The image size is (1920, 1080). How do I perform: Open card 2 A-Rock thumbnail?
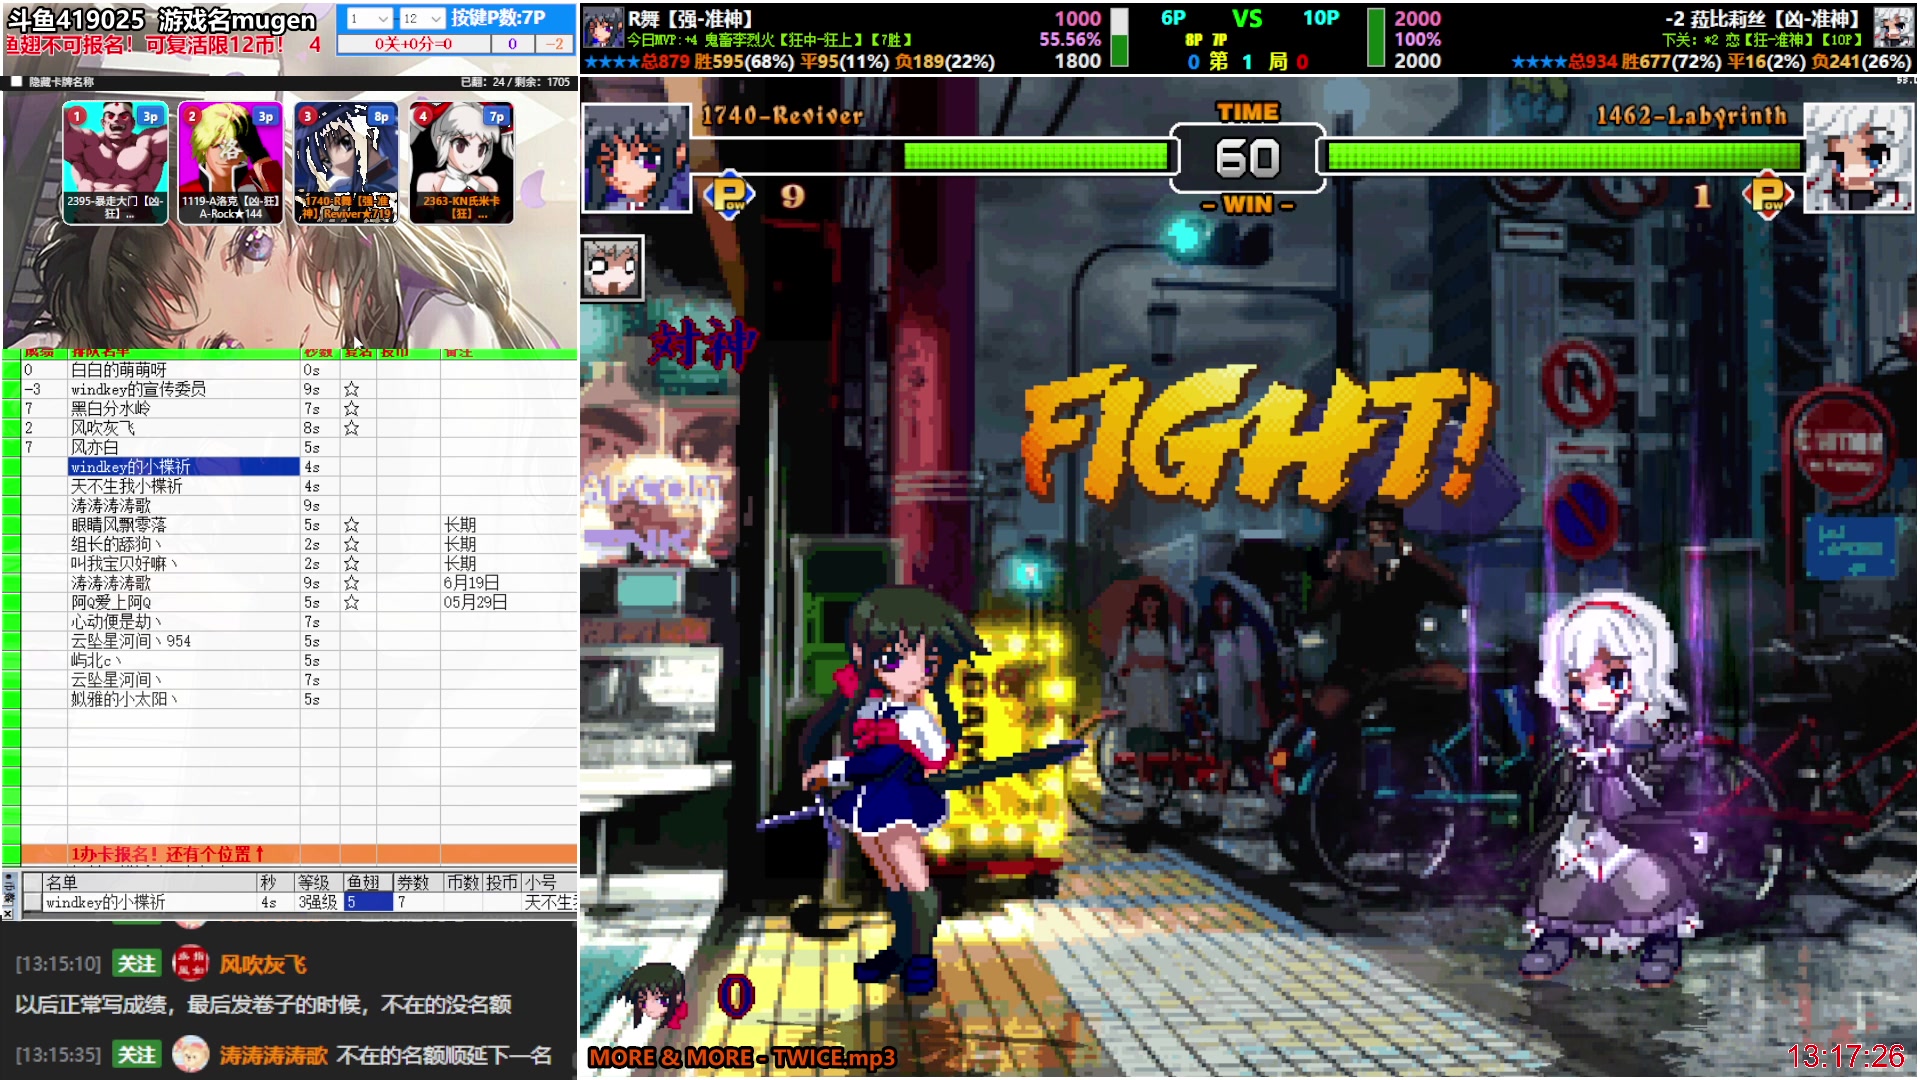pos(231,162)
